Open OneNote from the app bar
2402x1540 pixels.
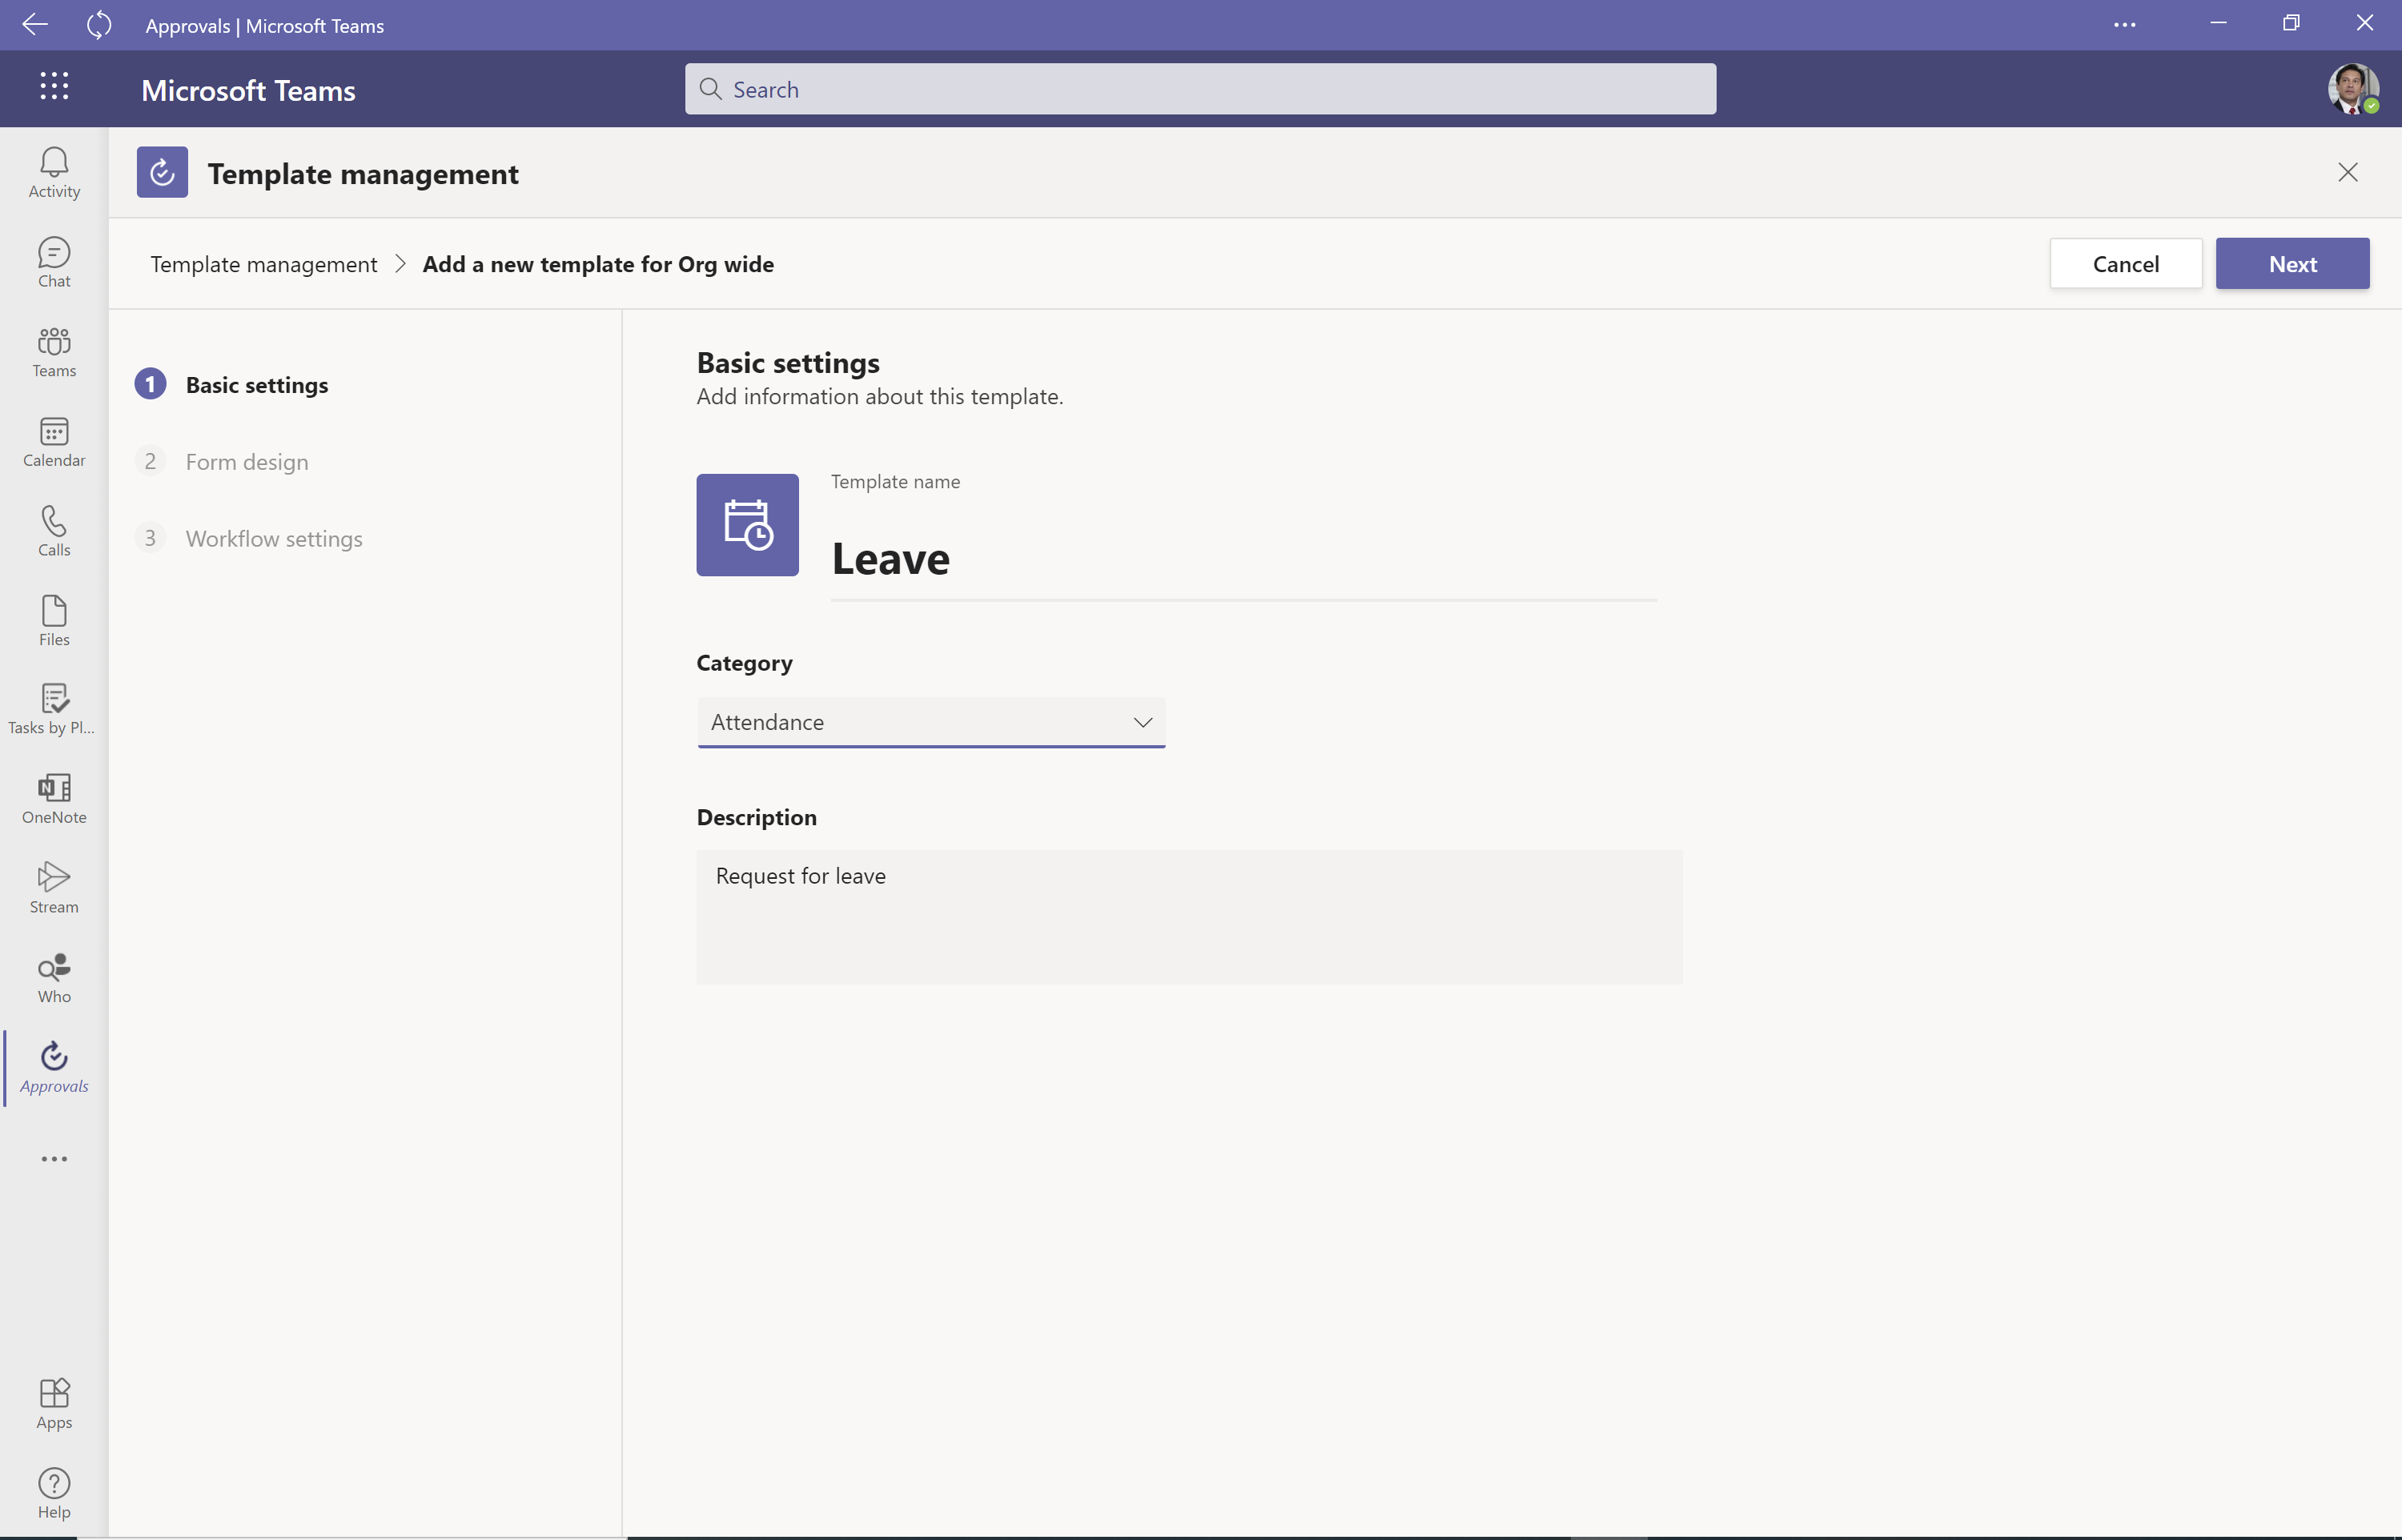(x=54, y=798)
